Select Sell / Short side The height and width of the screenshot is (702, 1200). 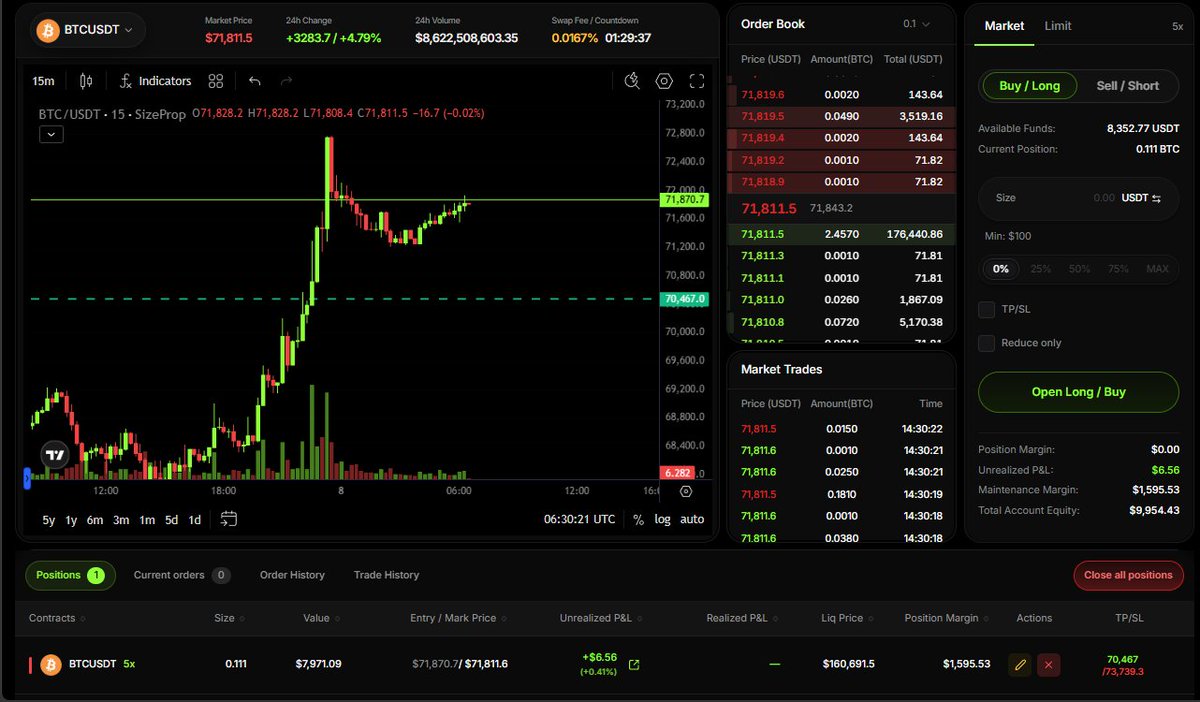coord(1128,86)
